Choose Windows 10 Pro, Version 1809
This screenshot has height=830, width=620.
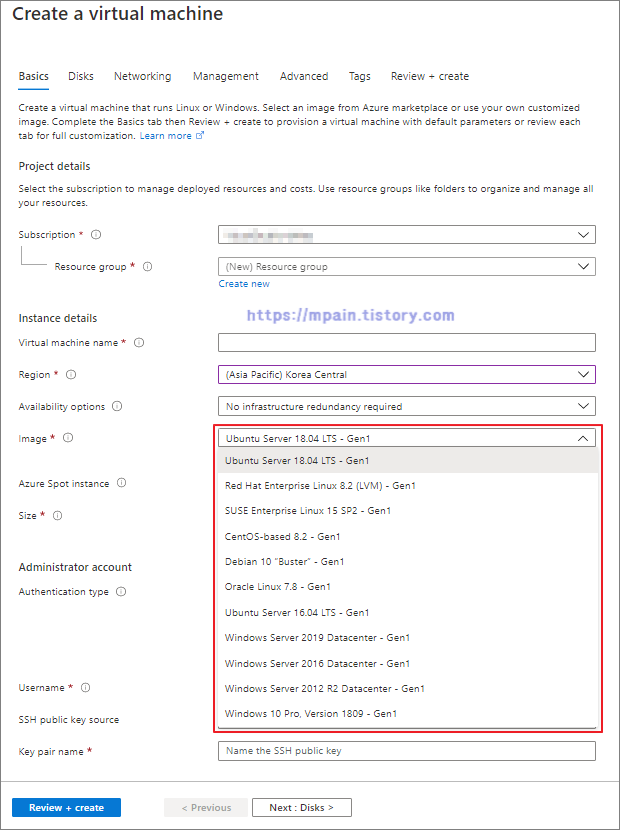(408, 714)
